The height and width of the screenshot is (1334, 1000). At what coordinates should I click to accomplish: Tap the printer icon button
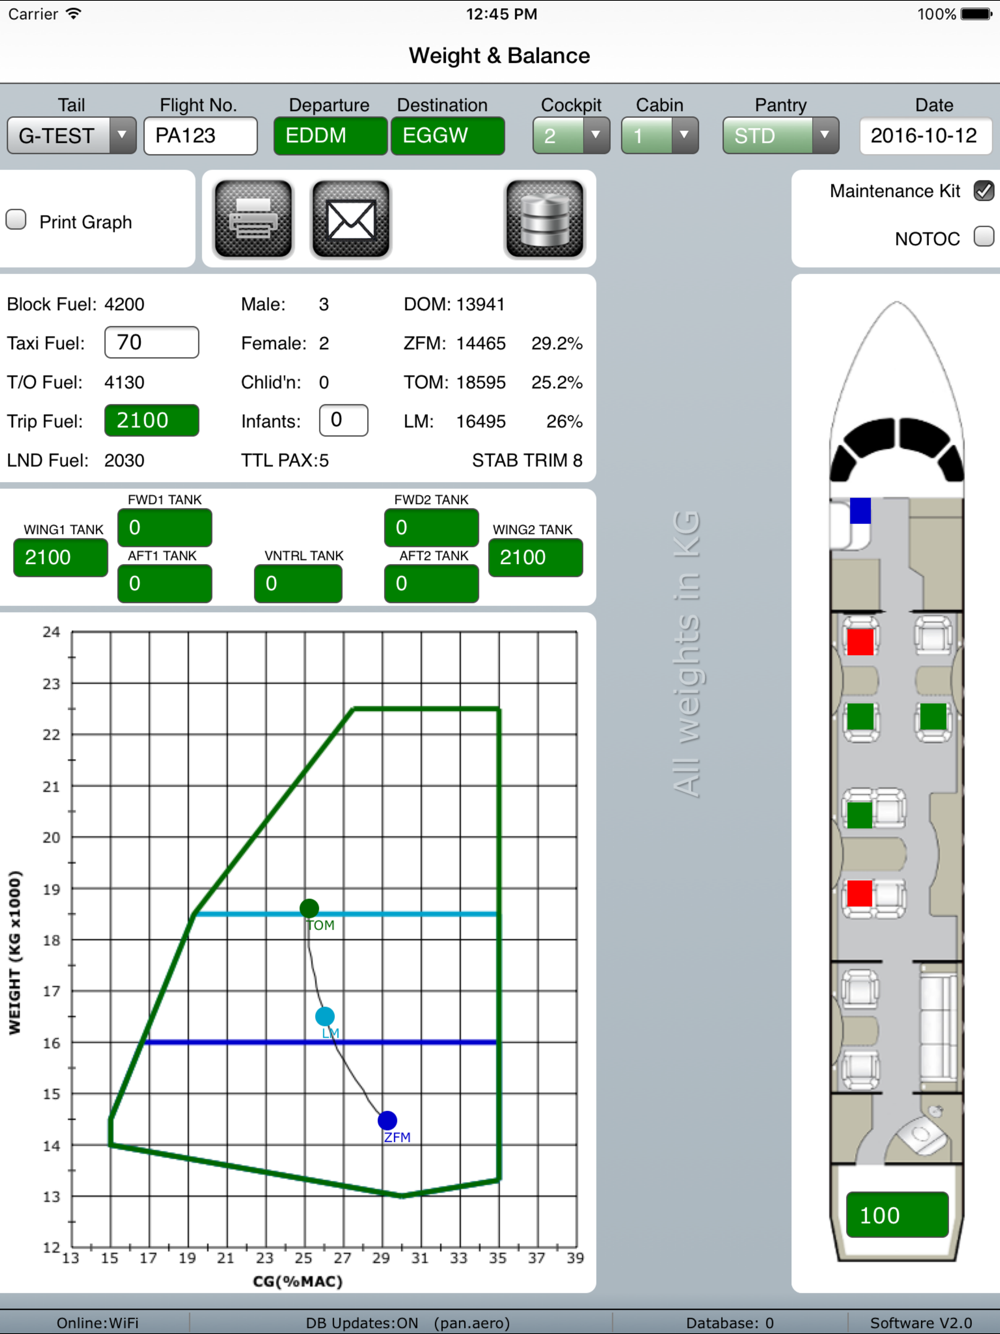click(x=254, y=219)
